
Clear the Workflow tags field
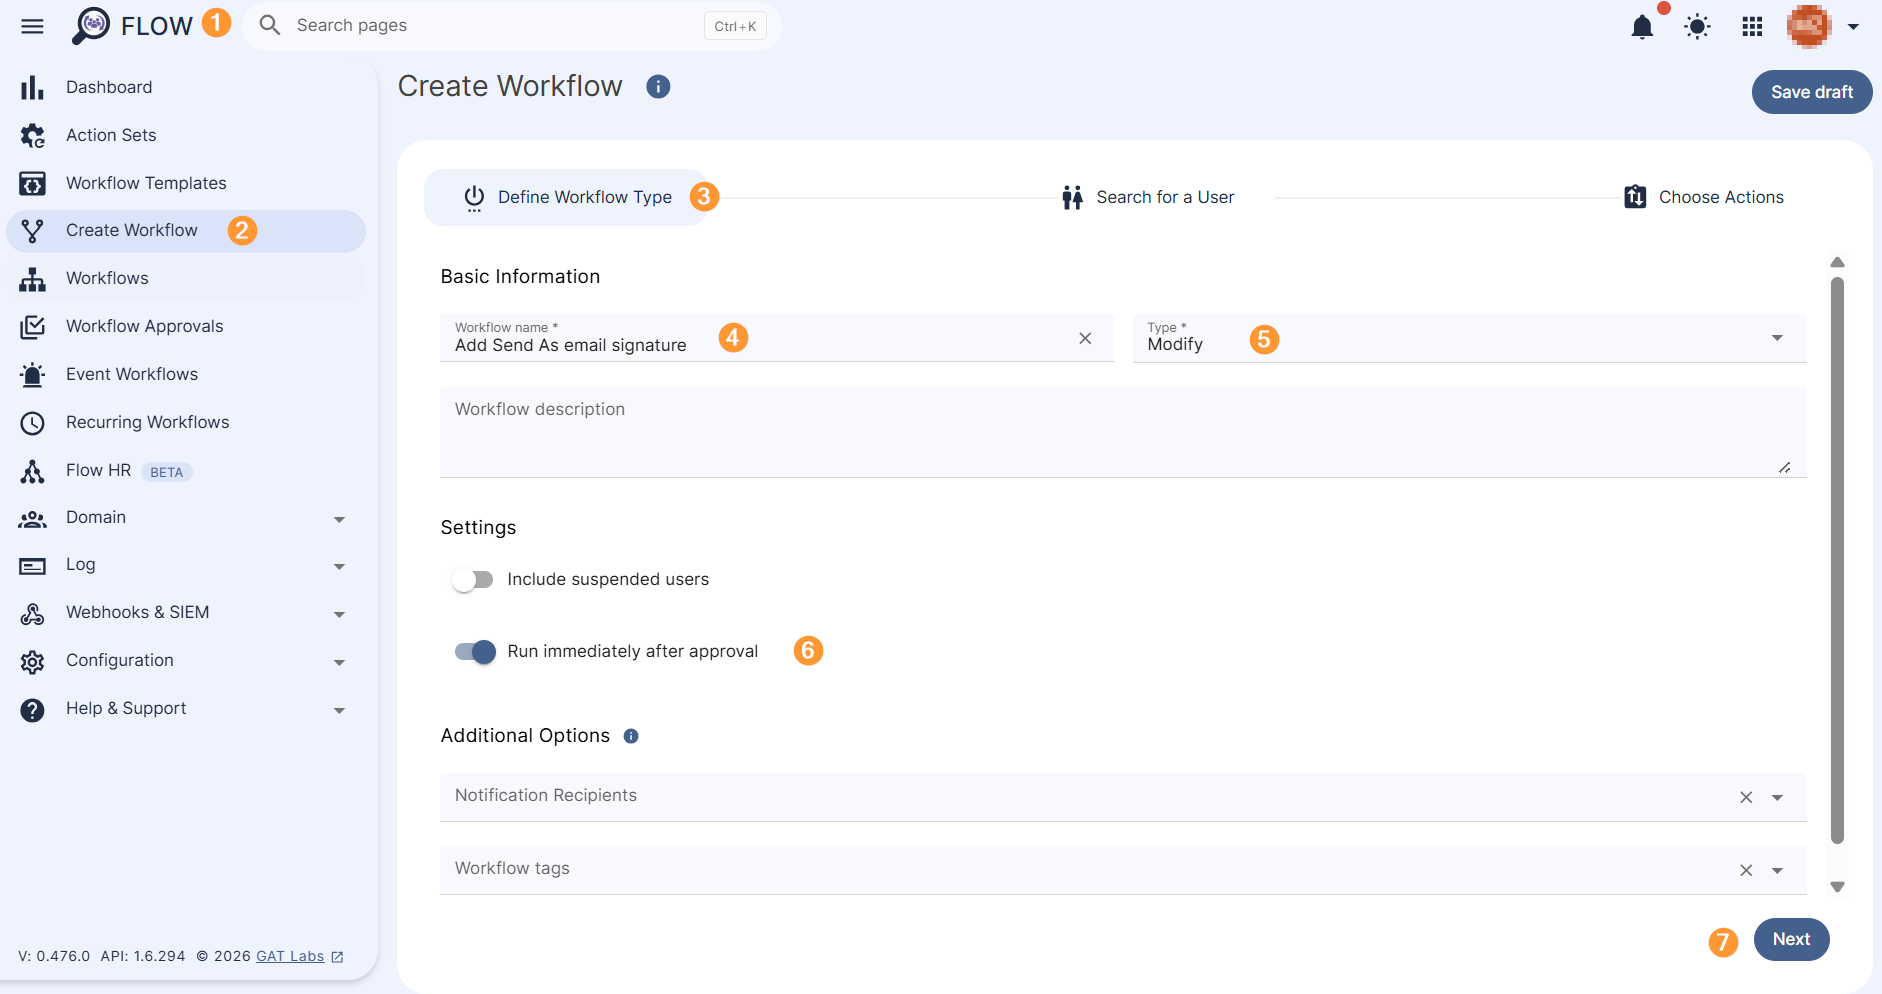coord(1746,870)
